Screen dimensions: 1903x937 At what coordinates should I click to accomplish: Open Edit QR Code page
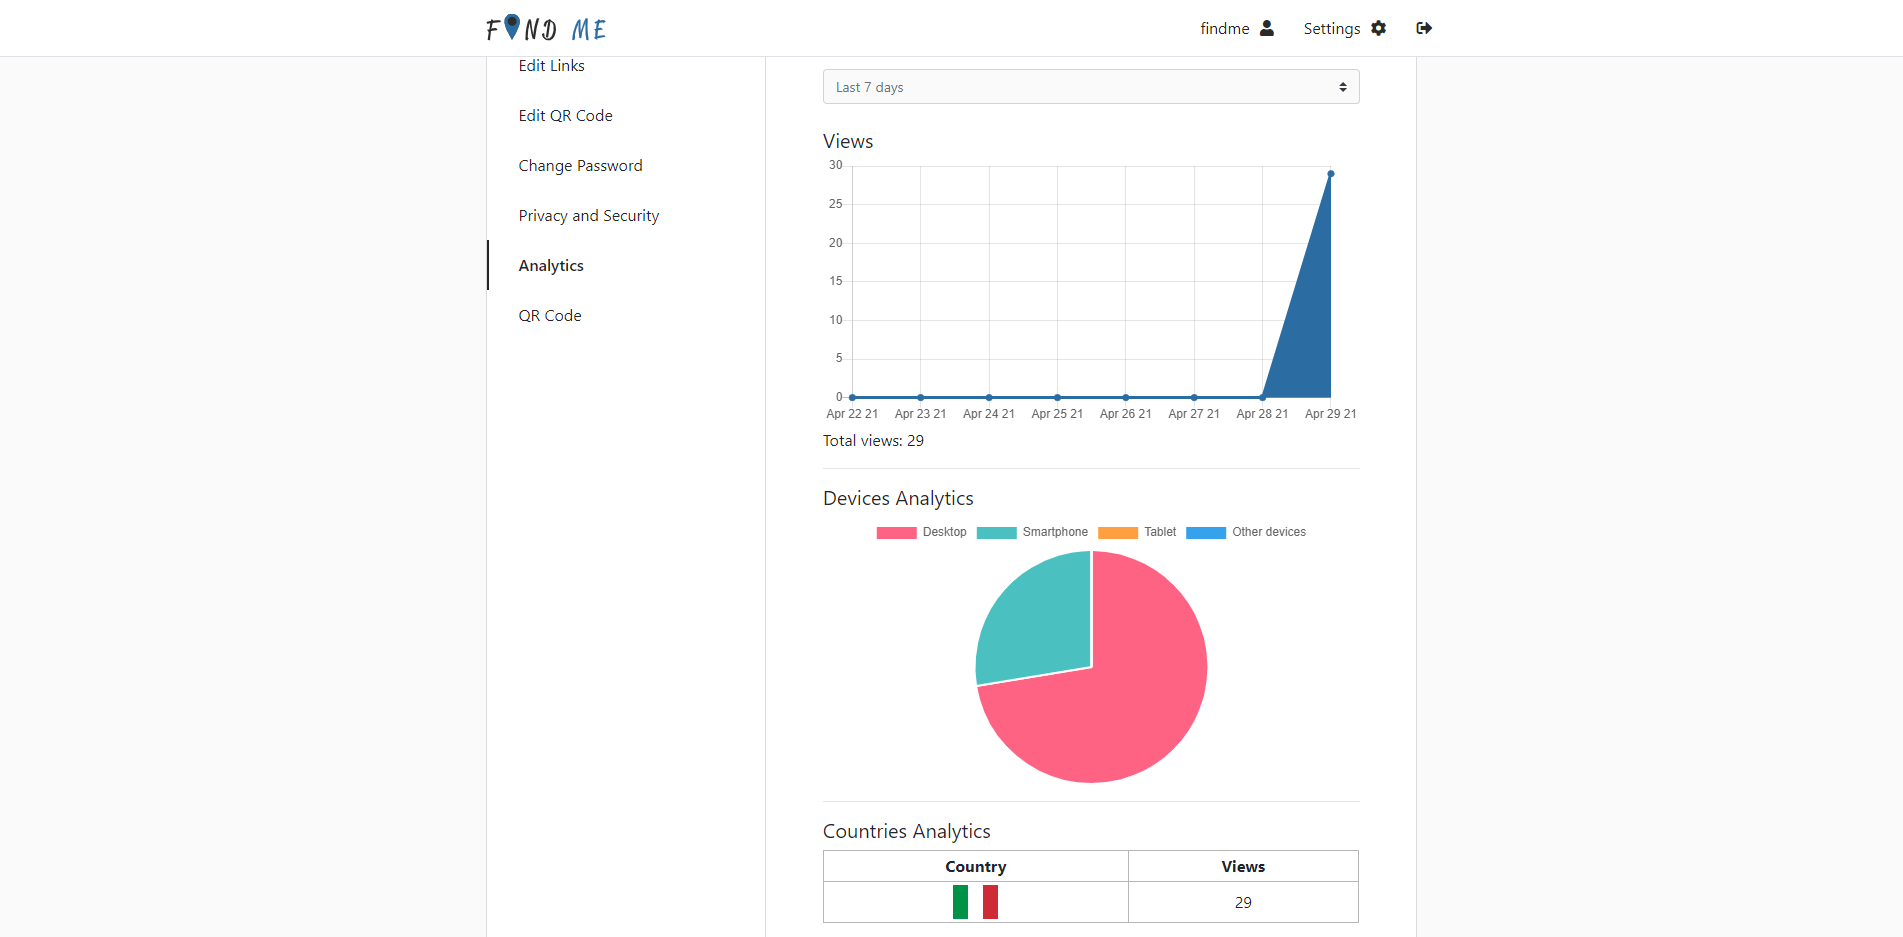coord(565,116)
